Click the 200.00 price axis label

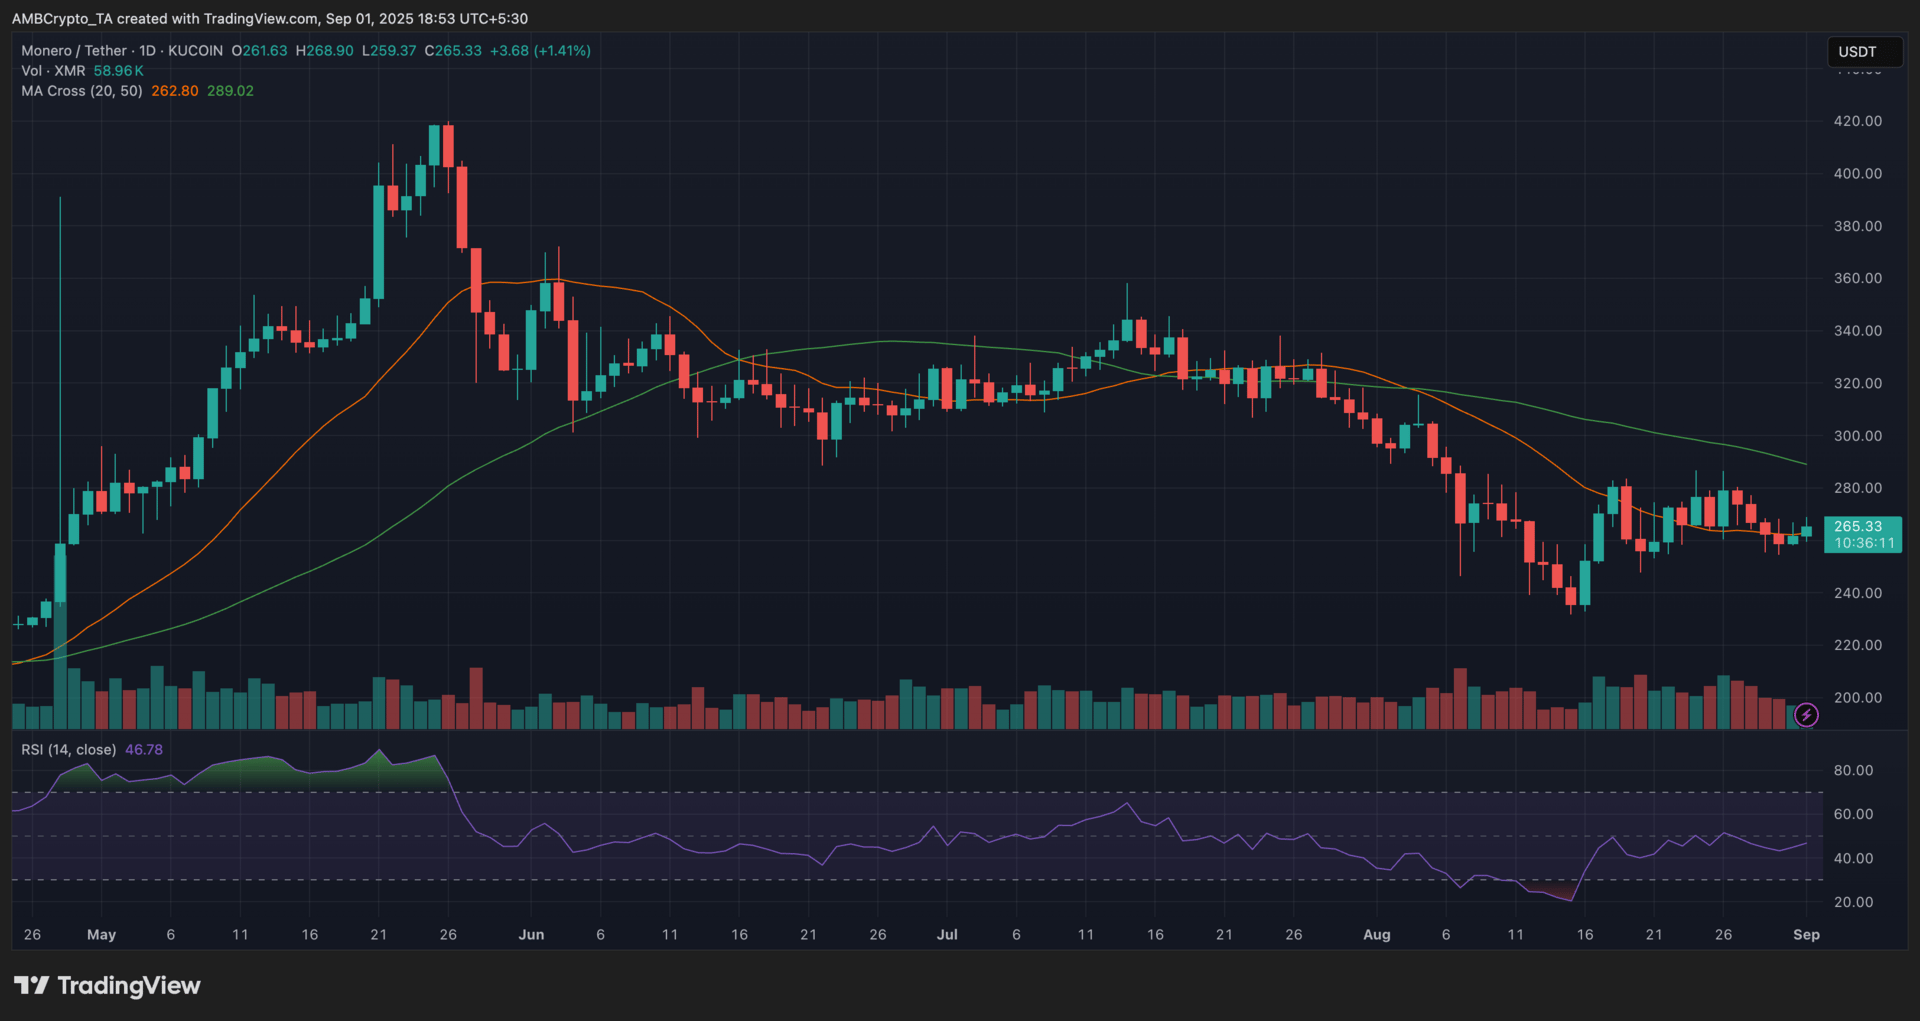click(1858, 698)
